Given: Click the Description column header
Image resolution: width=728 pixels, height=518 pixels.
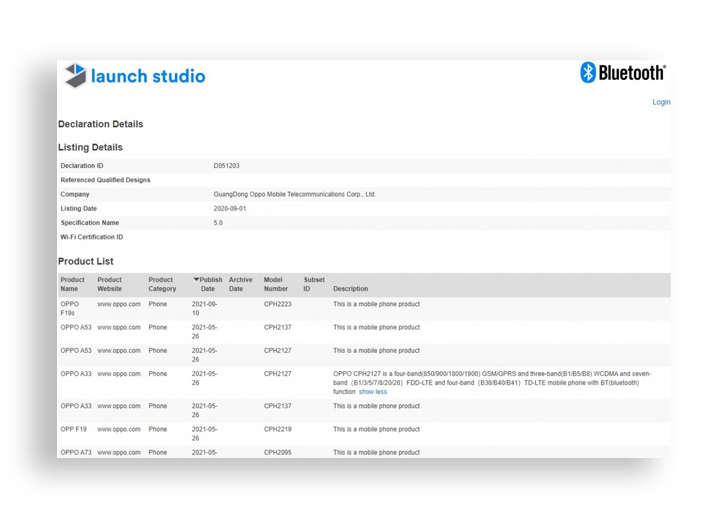Looking at the screenshot, I should (x=351, y=289).
